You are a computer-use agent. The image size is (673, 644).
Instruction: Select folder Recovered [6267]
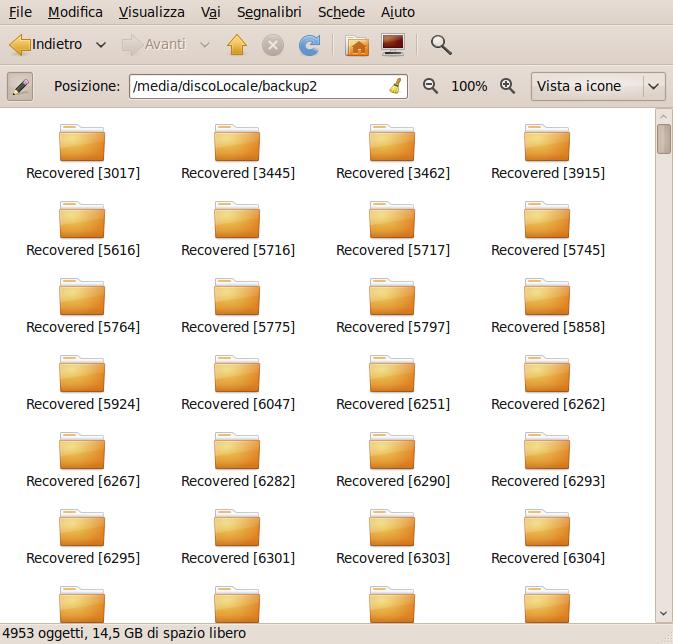click(x=82, y=460)
